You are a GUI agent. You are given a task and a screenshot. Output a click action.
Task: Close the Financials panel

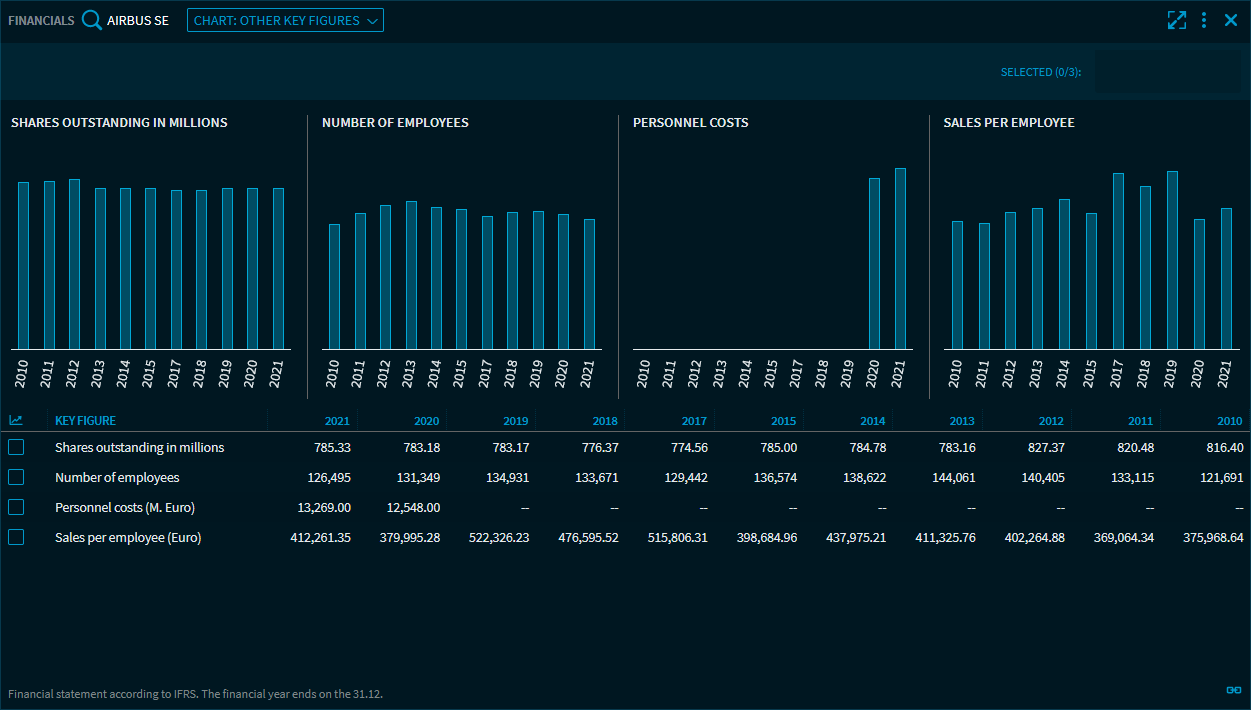point(1231,20)
